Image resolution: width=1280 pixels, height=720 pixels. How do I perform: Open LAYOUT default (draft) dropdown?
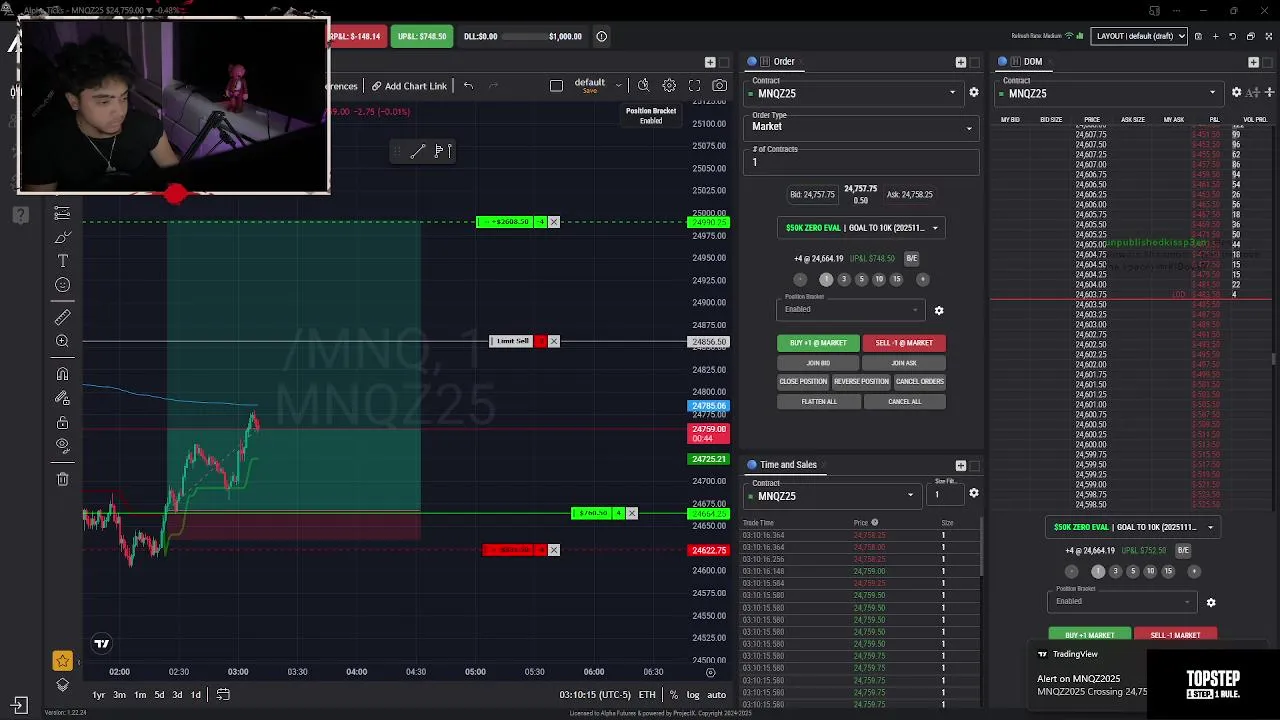pos(1139,36)
